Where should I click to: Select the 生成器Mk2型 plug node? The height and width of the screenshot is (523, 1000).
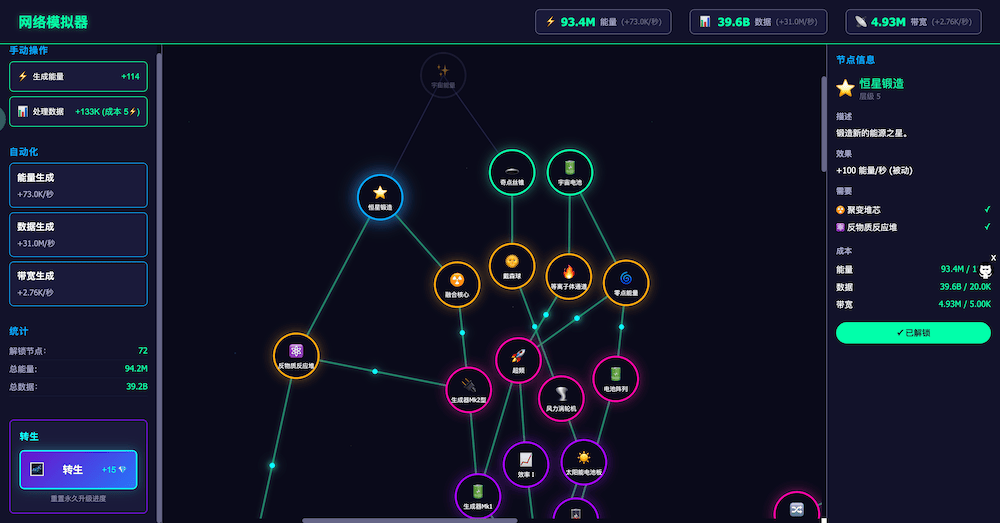pos(468,389)
